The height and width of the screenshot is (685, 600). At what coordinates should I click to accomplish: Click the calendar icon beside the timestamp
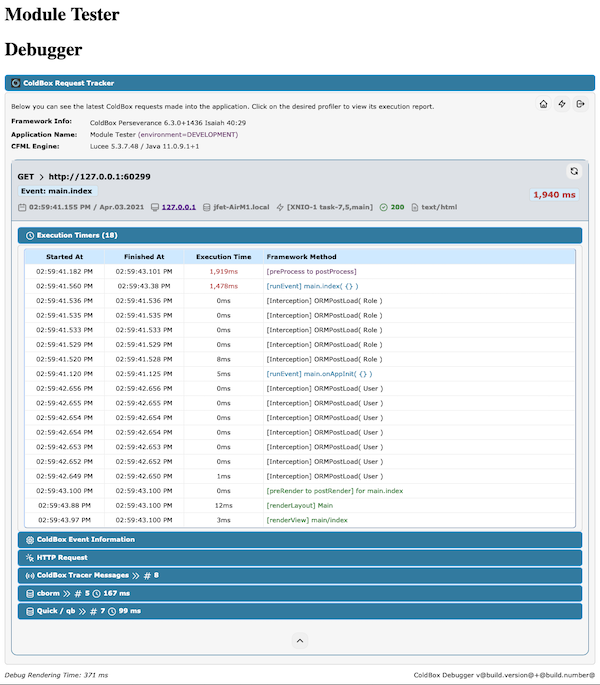point(22,207)
